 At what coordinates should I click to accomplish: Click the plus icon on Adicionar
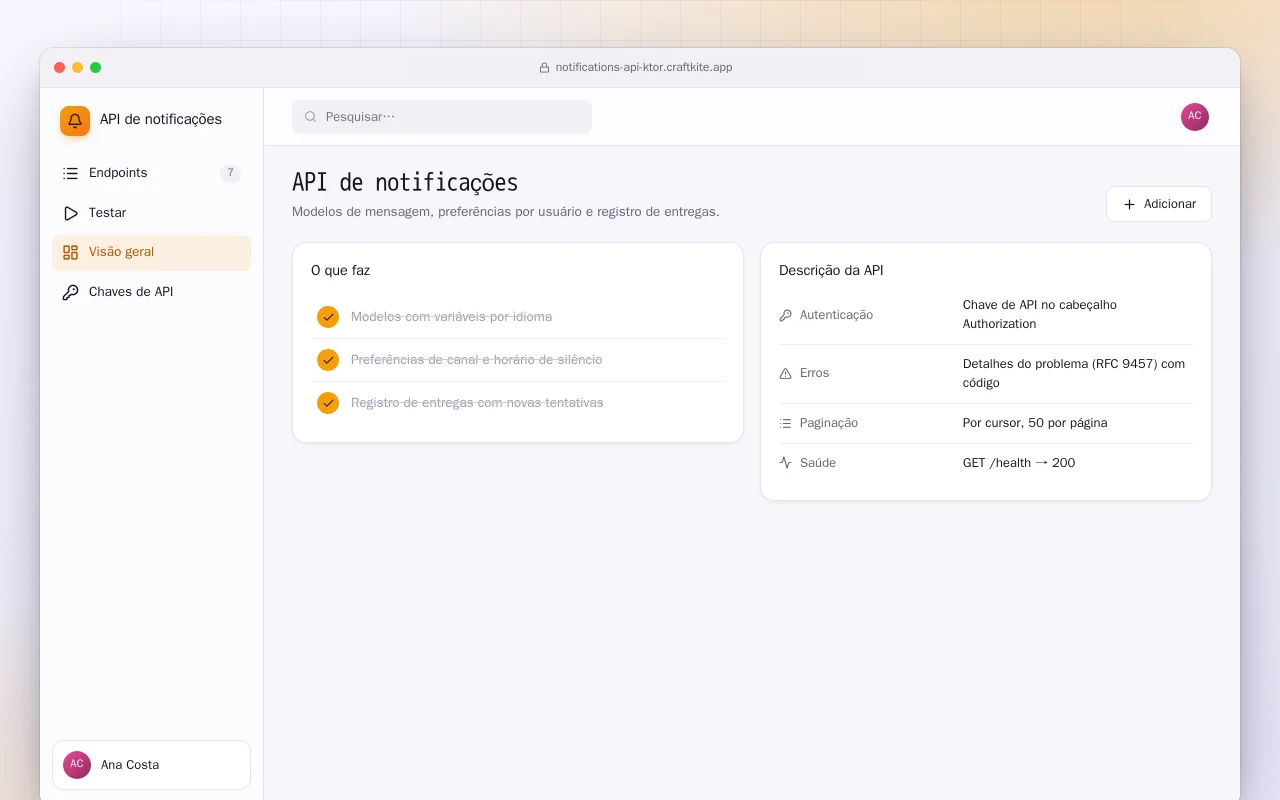coord(1129,204)
